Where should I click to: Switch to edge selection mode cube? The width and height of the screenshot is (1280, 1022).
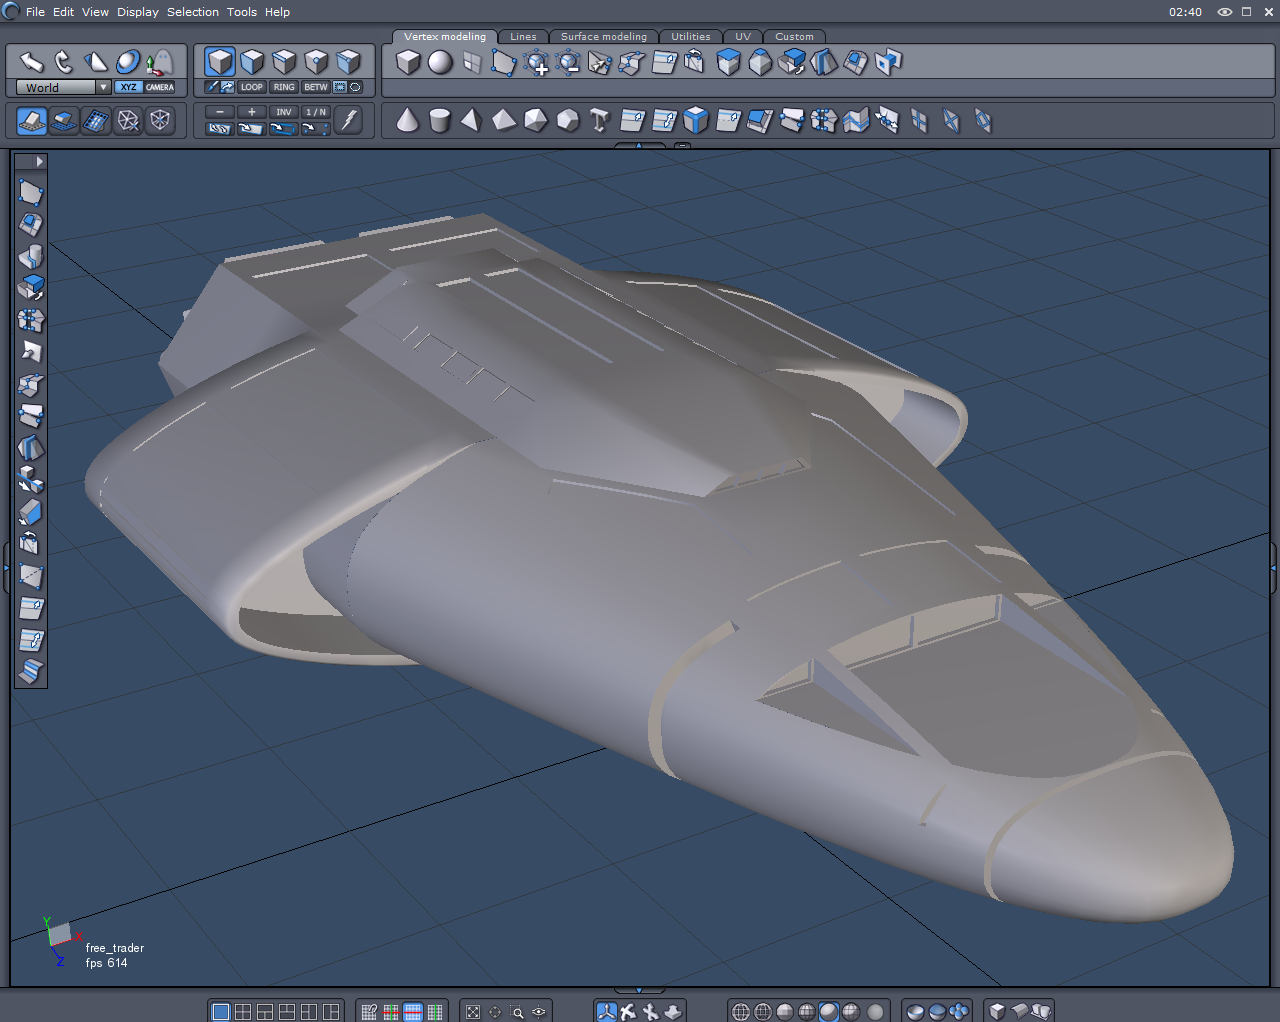point(284,62)
